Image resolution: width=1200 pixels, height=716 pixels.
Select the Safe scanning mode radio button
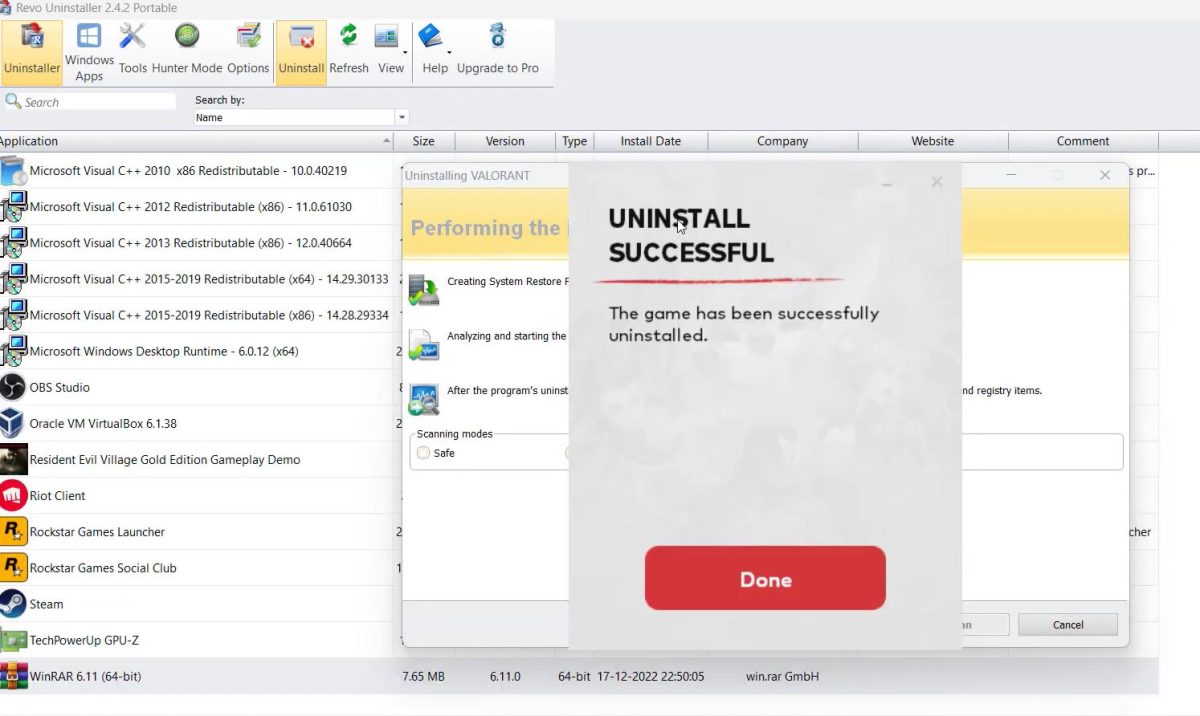(424, 453)
